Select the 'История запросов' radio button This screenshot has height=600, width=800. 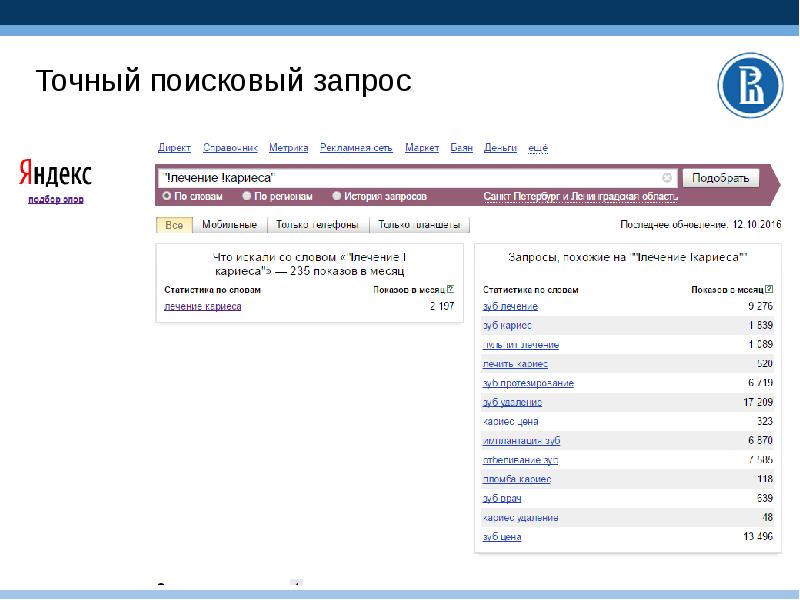337,197
